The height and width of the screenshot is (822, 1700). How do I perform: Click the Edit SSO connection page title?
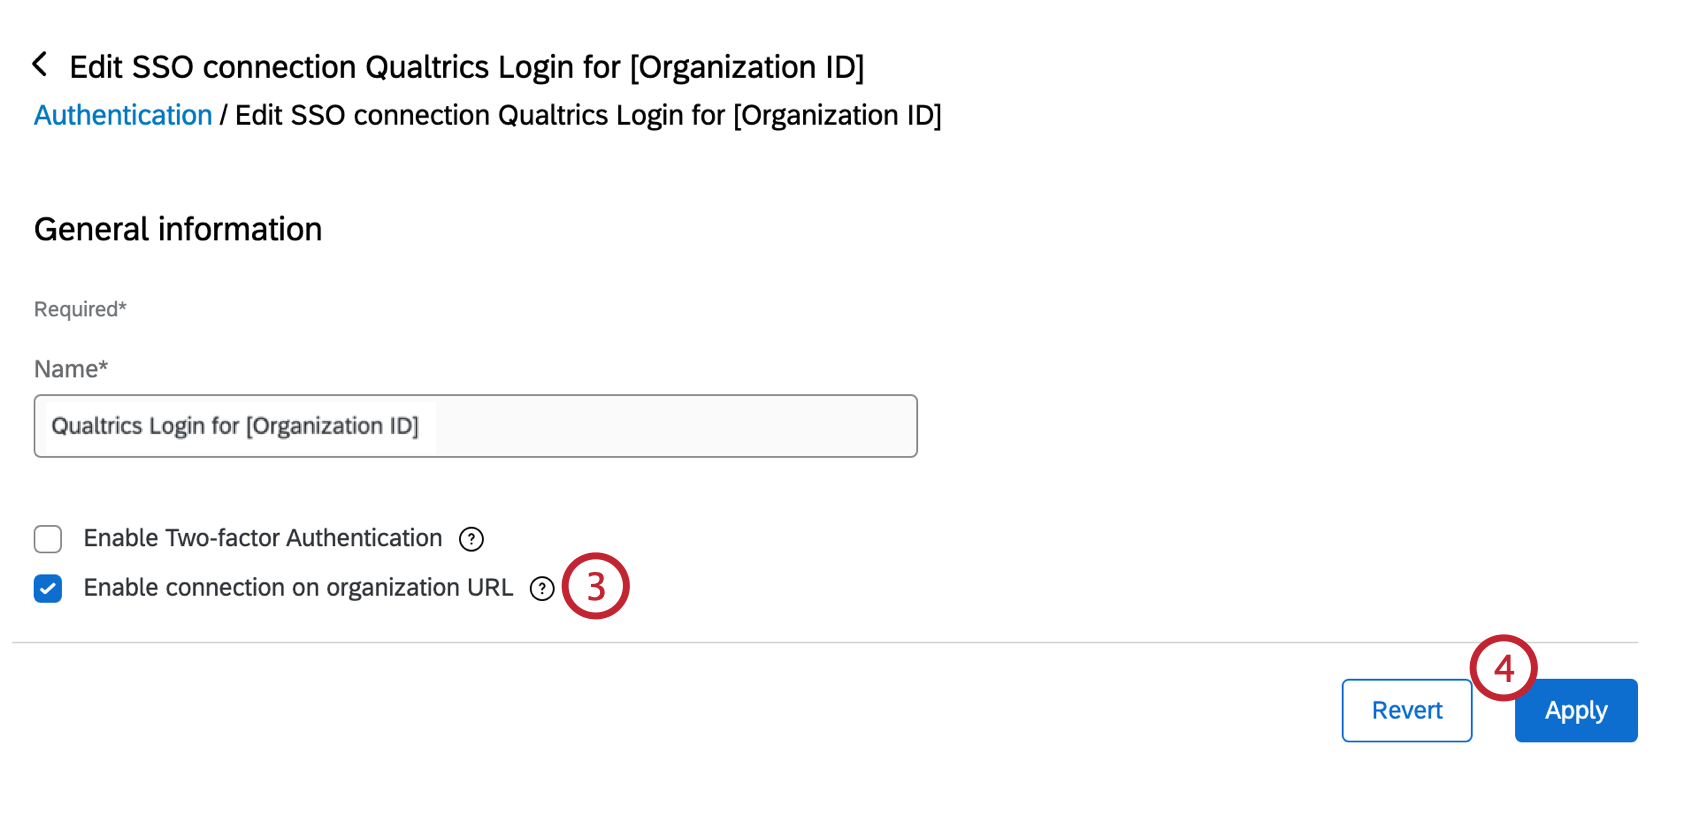pyautogui.click(x=466, y=67)
